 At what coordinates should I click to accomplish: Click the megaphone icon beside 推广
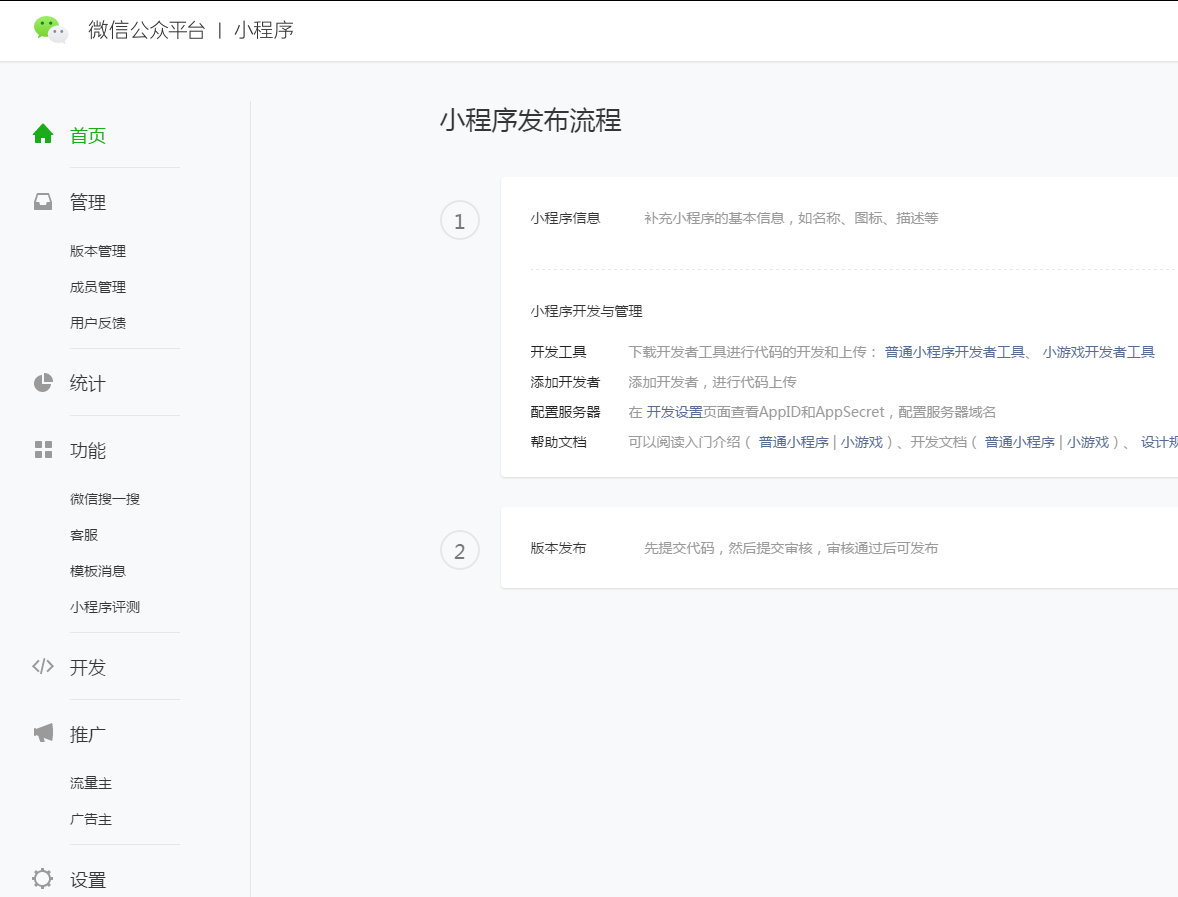point(43,734)
